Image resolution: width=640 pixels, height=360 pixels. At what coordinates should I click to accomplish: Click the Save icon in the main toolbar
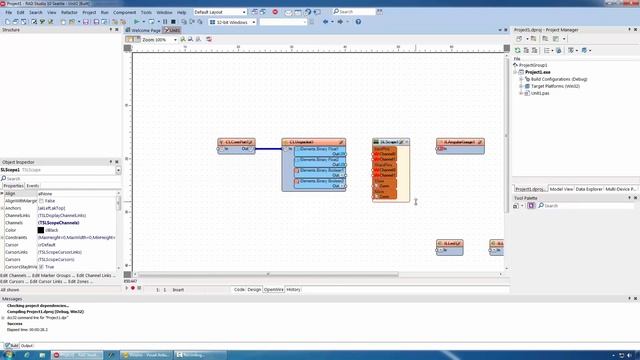(x=86, y=22)
